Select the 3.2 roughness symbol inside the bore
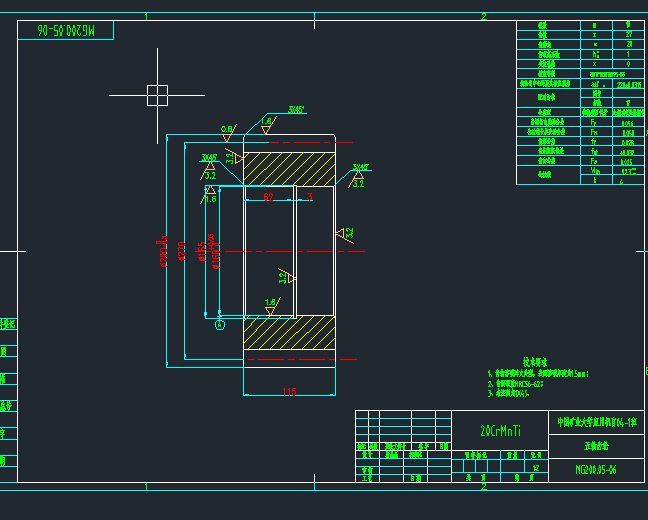This screenshot has width=648, height=520. click(287, 276)
